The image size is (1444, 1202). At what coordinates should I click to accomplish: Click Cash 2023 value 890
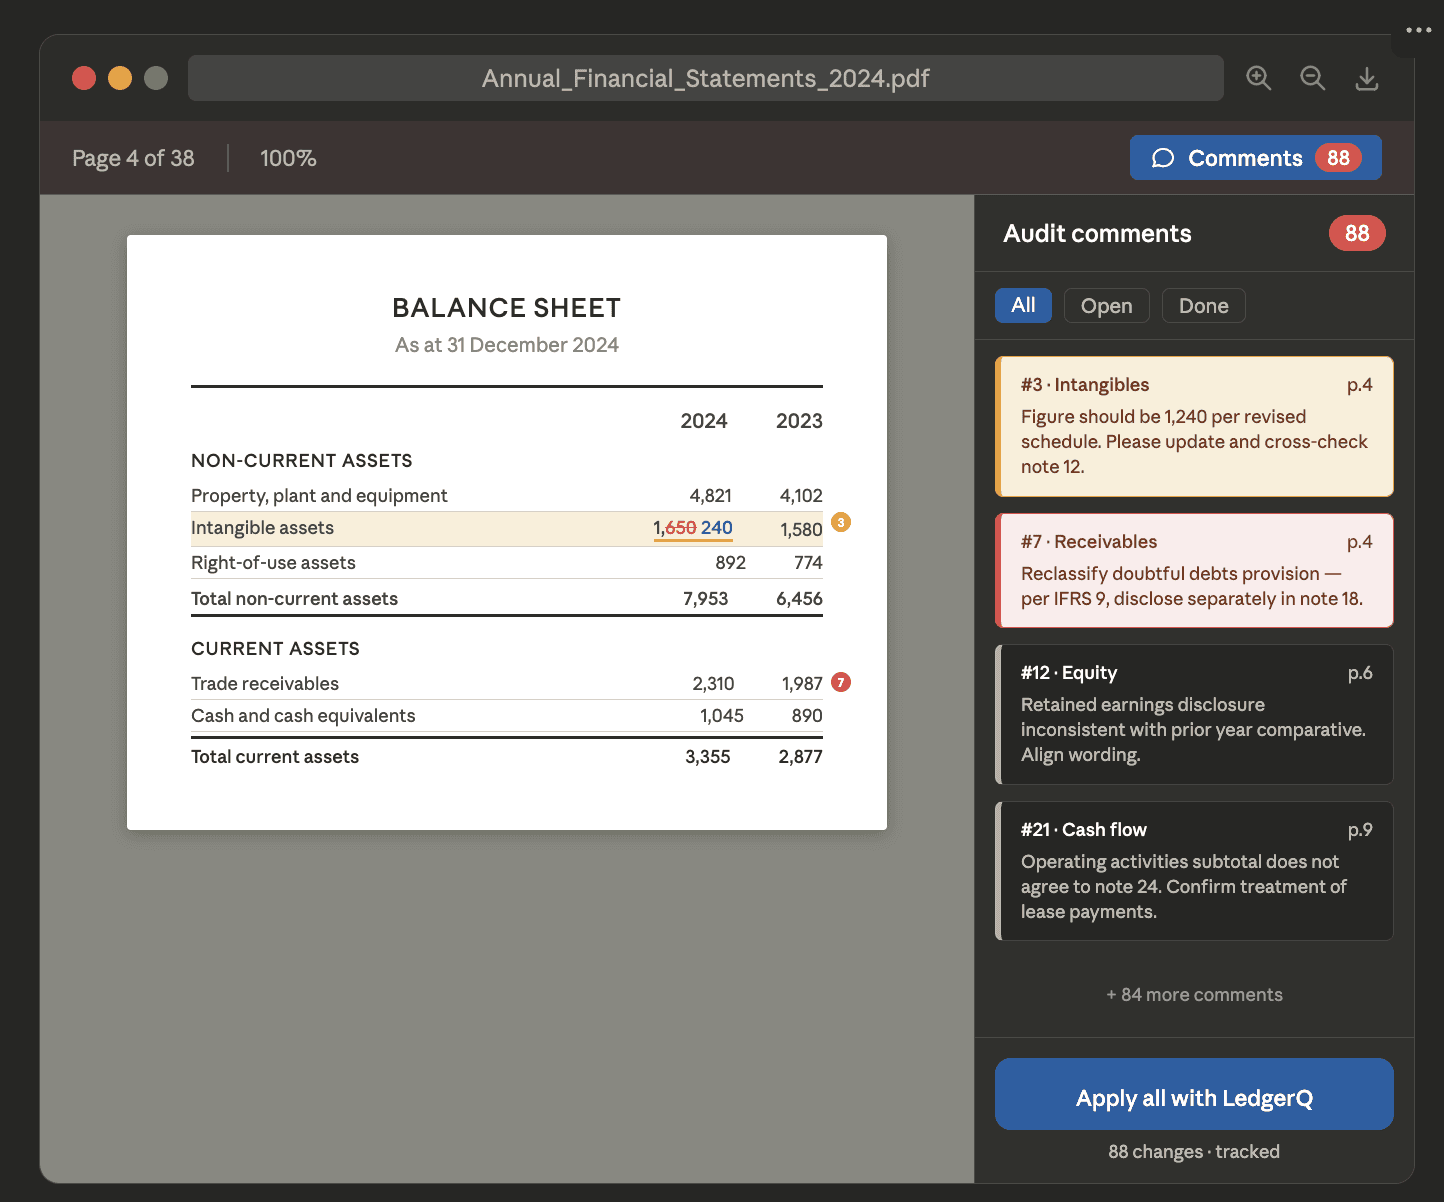tap(807, 716)
